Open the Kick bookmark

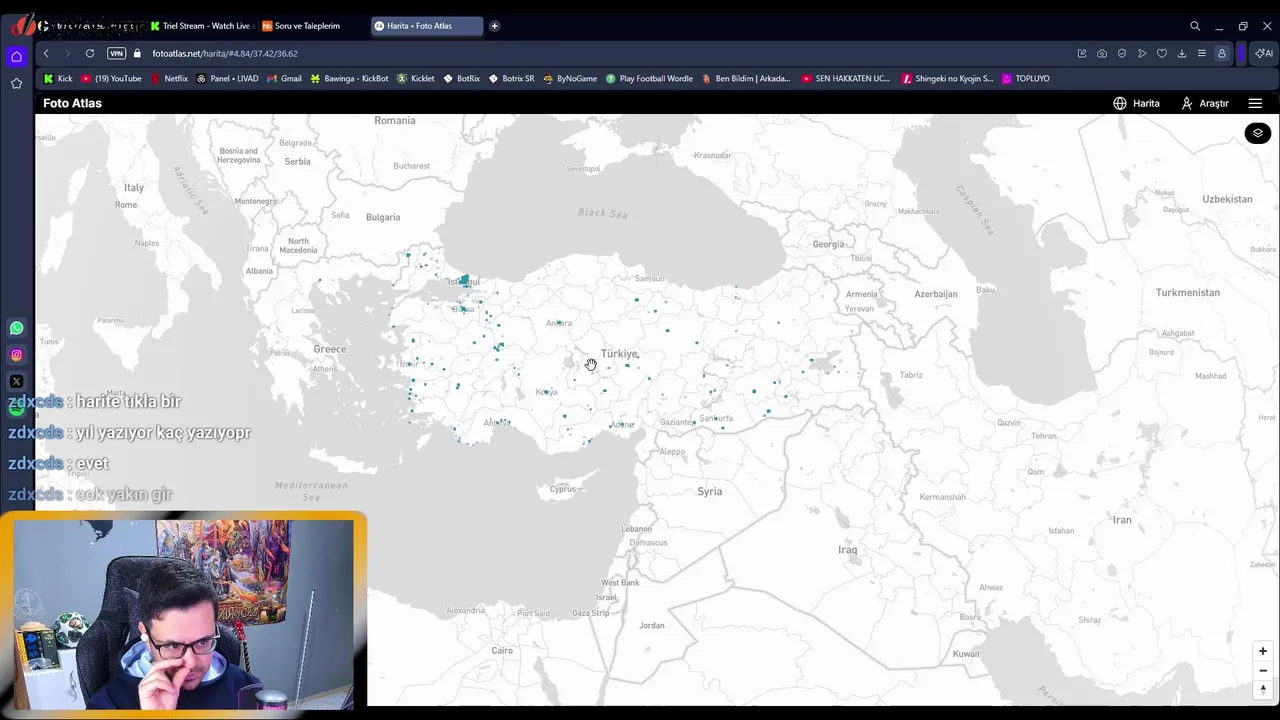coord(58,78)
